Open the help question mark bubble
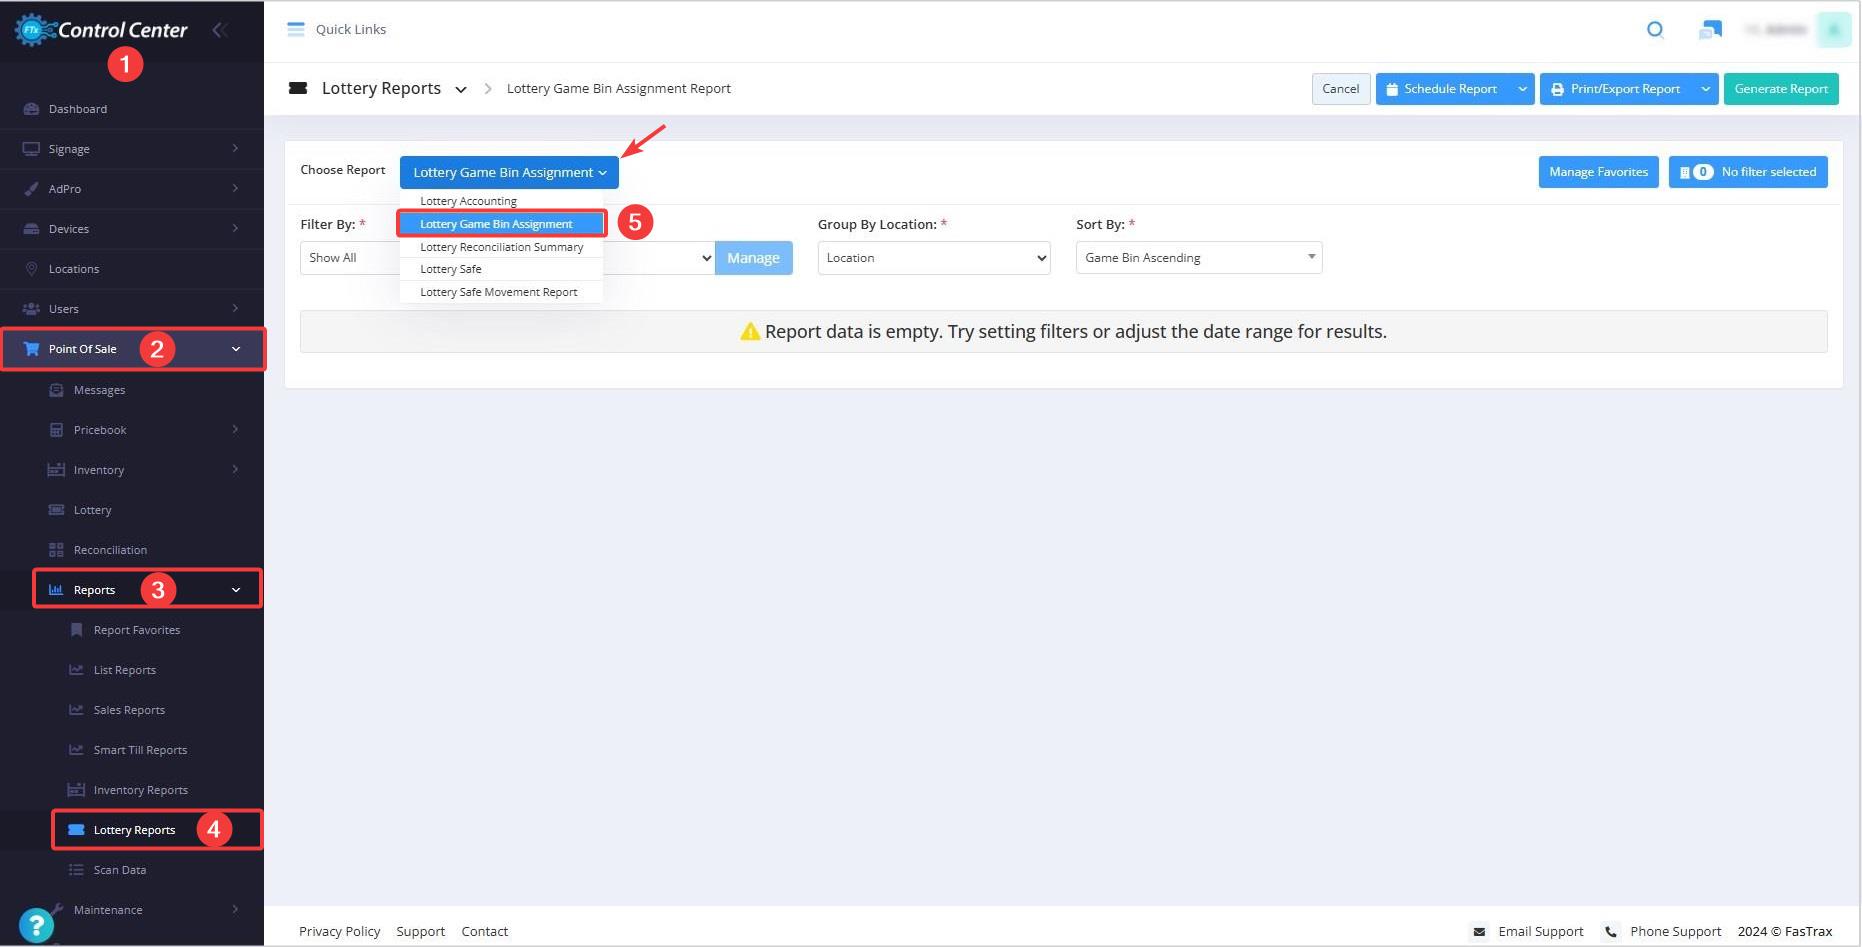The width and height of the screenshot is (1862, 947). [36, 925]
